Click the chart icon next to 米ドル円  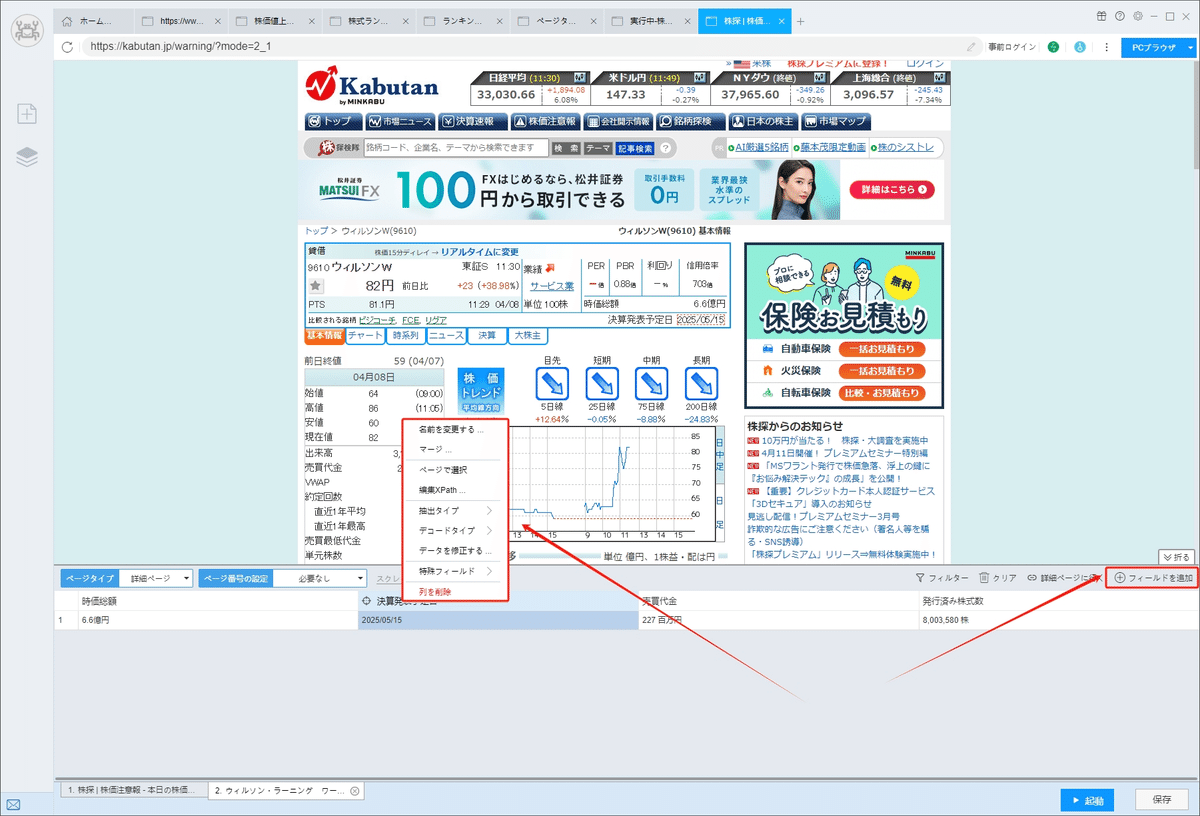coord(701,77)
